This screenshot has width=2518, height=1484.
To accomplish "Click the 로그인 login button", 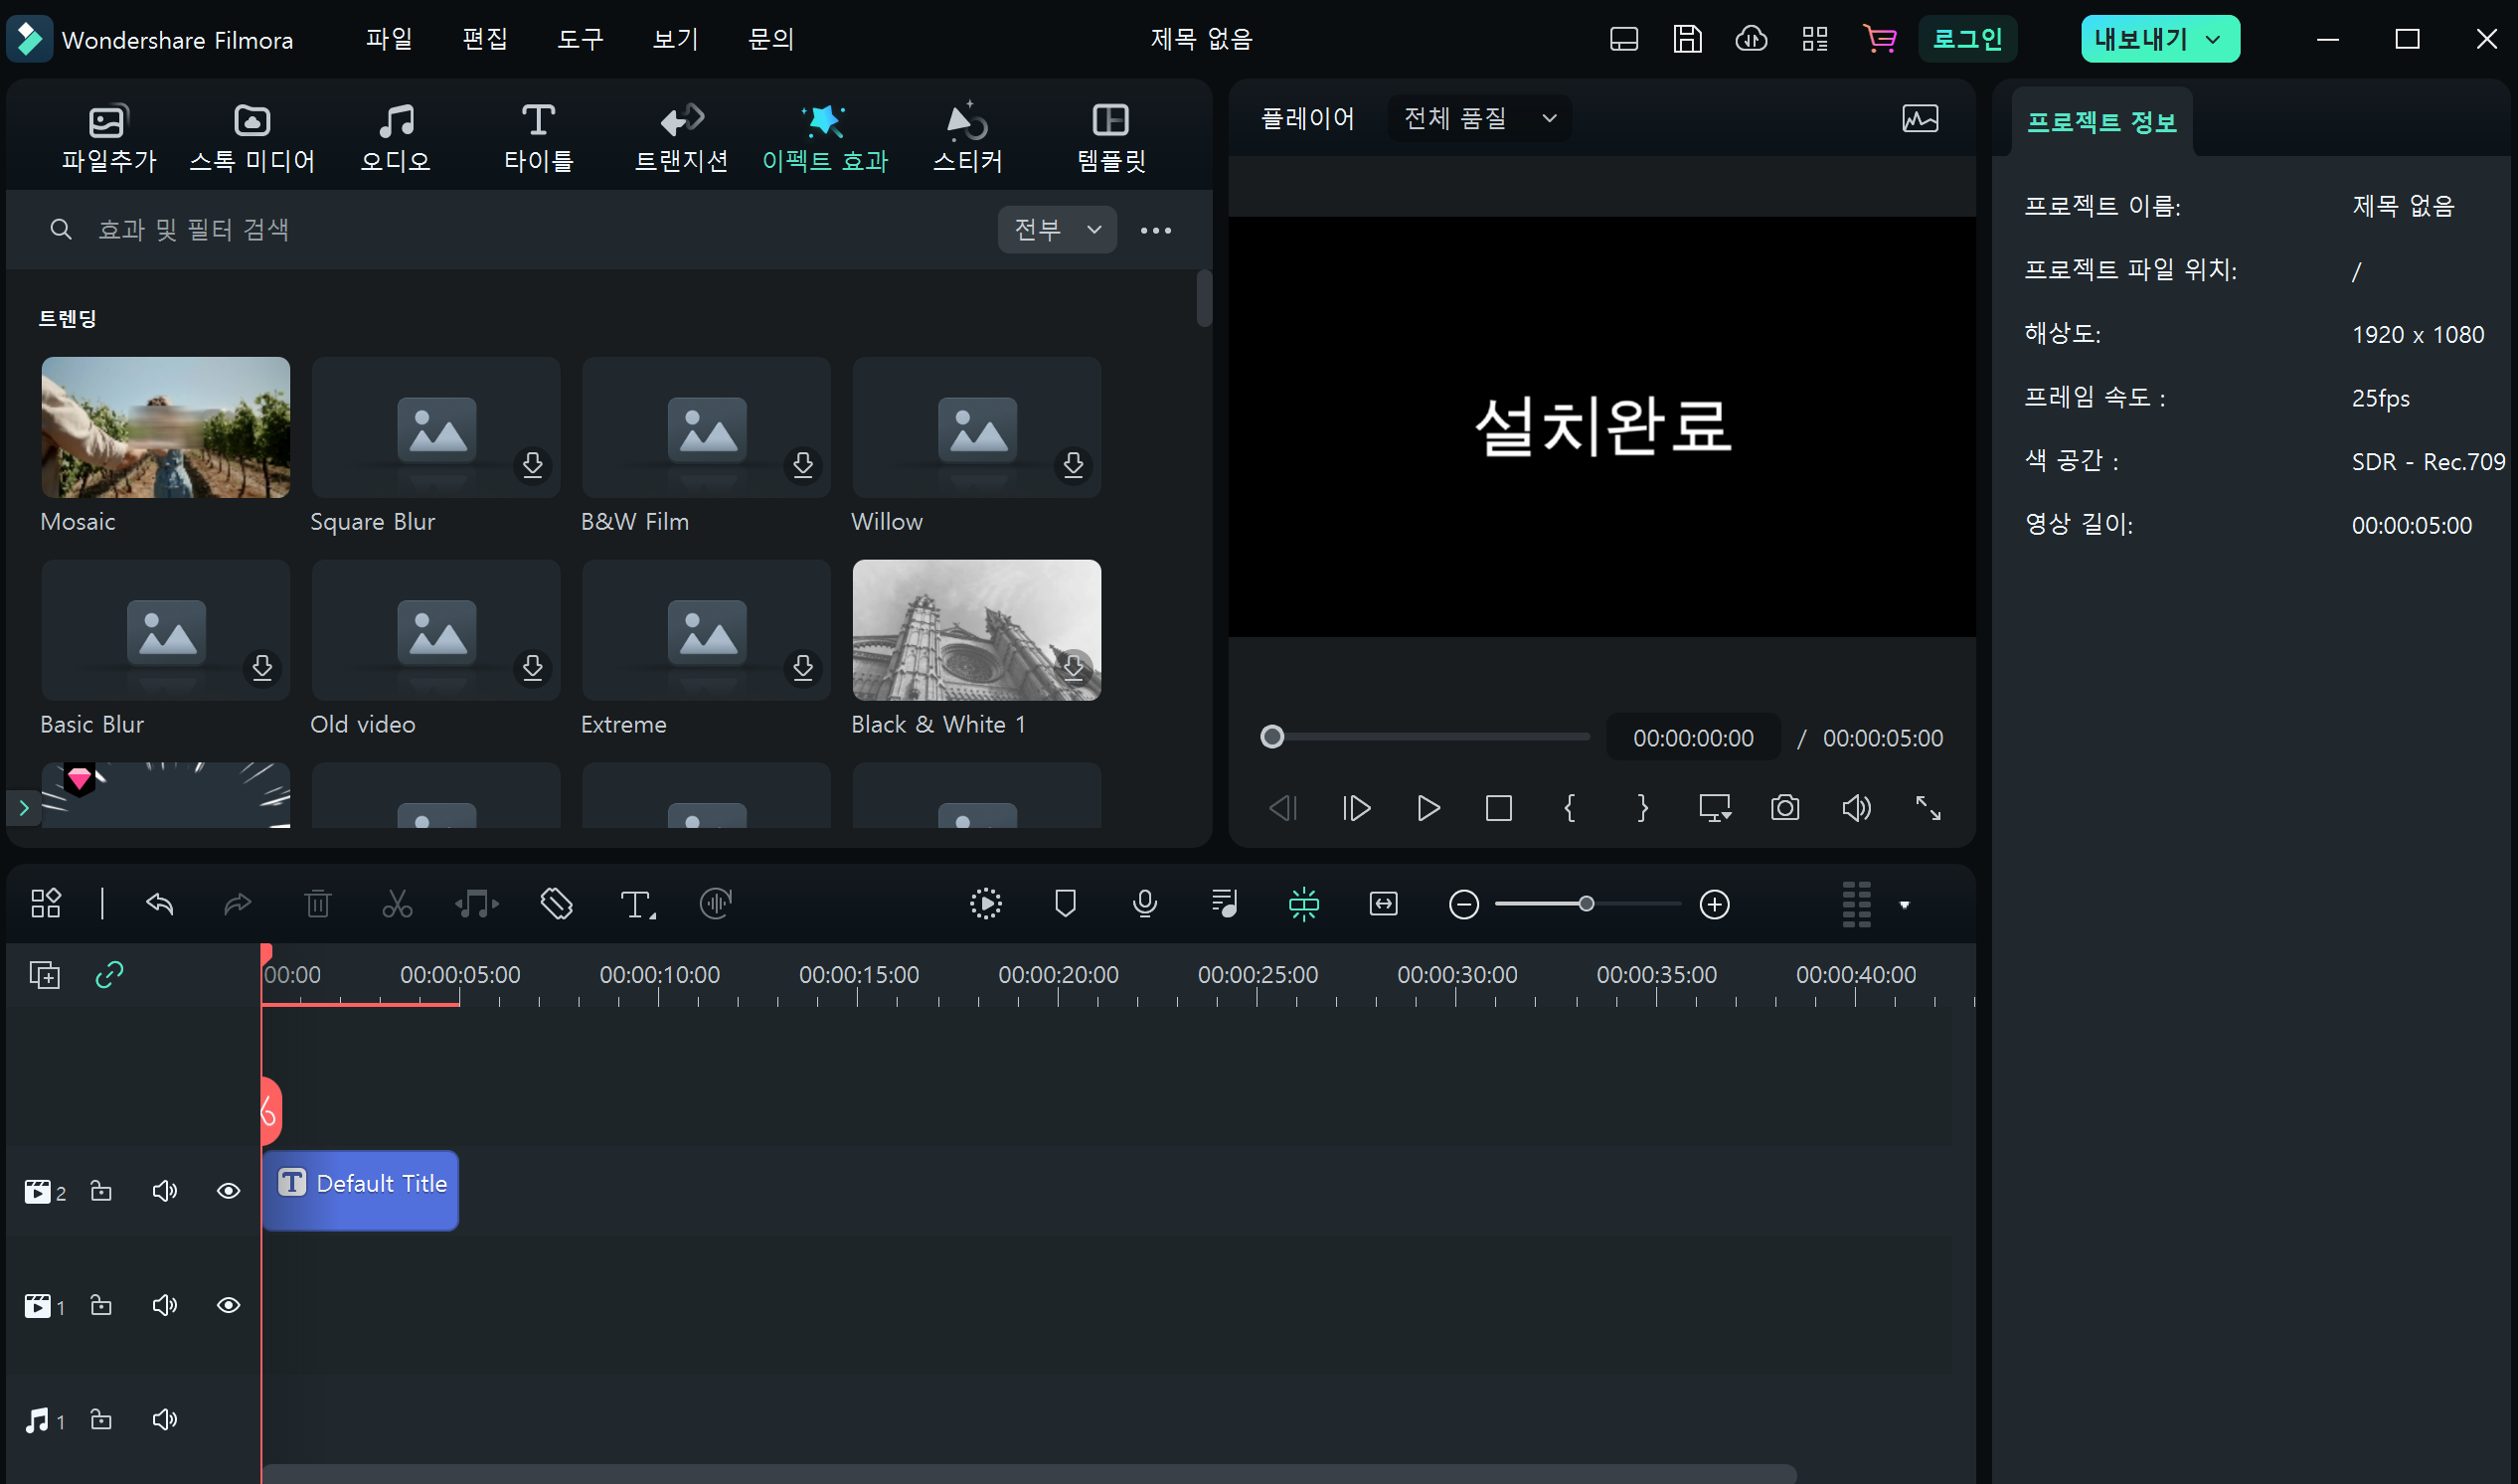I will coord(1966,39).
